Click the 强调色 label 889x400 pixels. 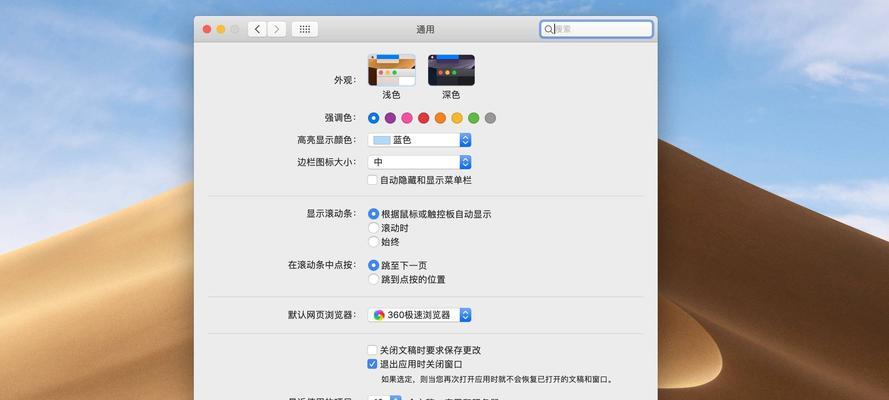(x=340, y=118)
